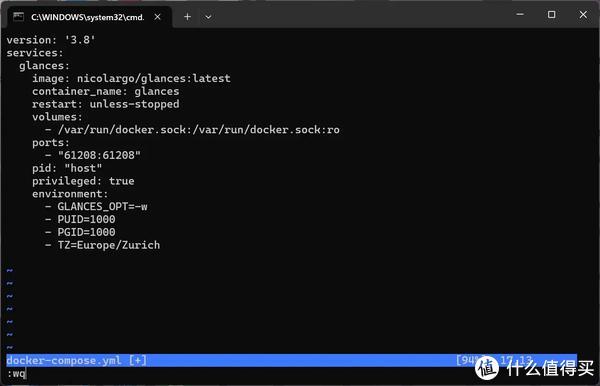
Task: Click the pid: "host" line
Action: [x=67, y=168]
